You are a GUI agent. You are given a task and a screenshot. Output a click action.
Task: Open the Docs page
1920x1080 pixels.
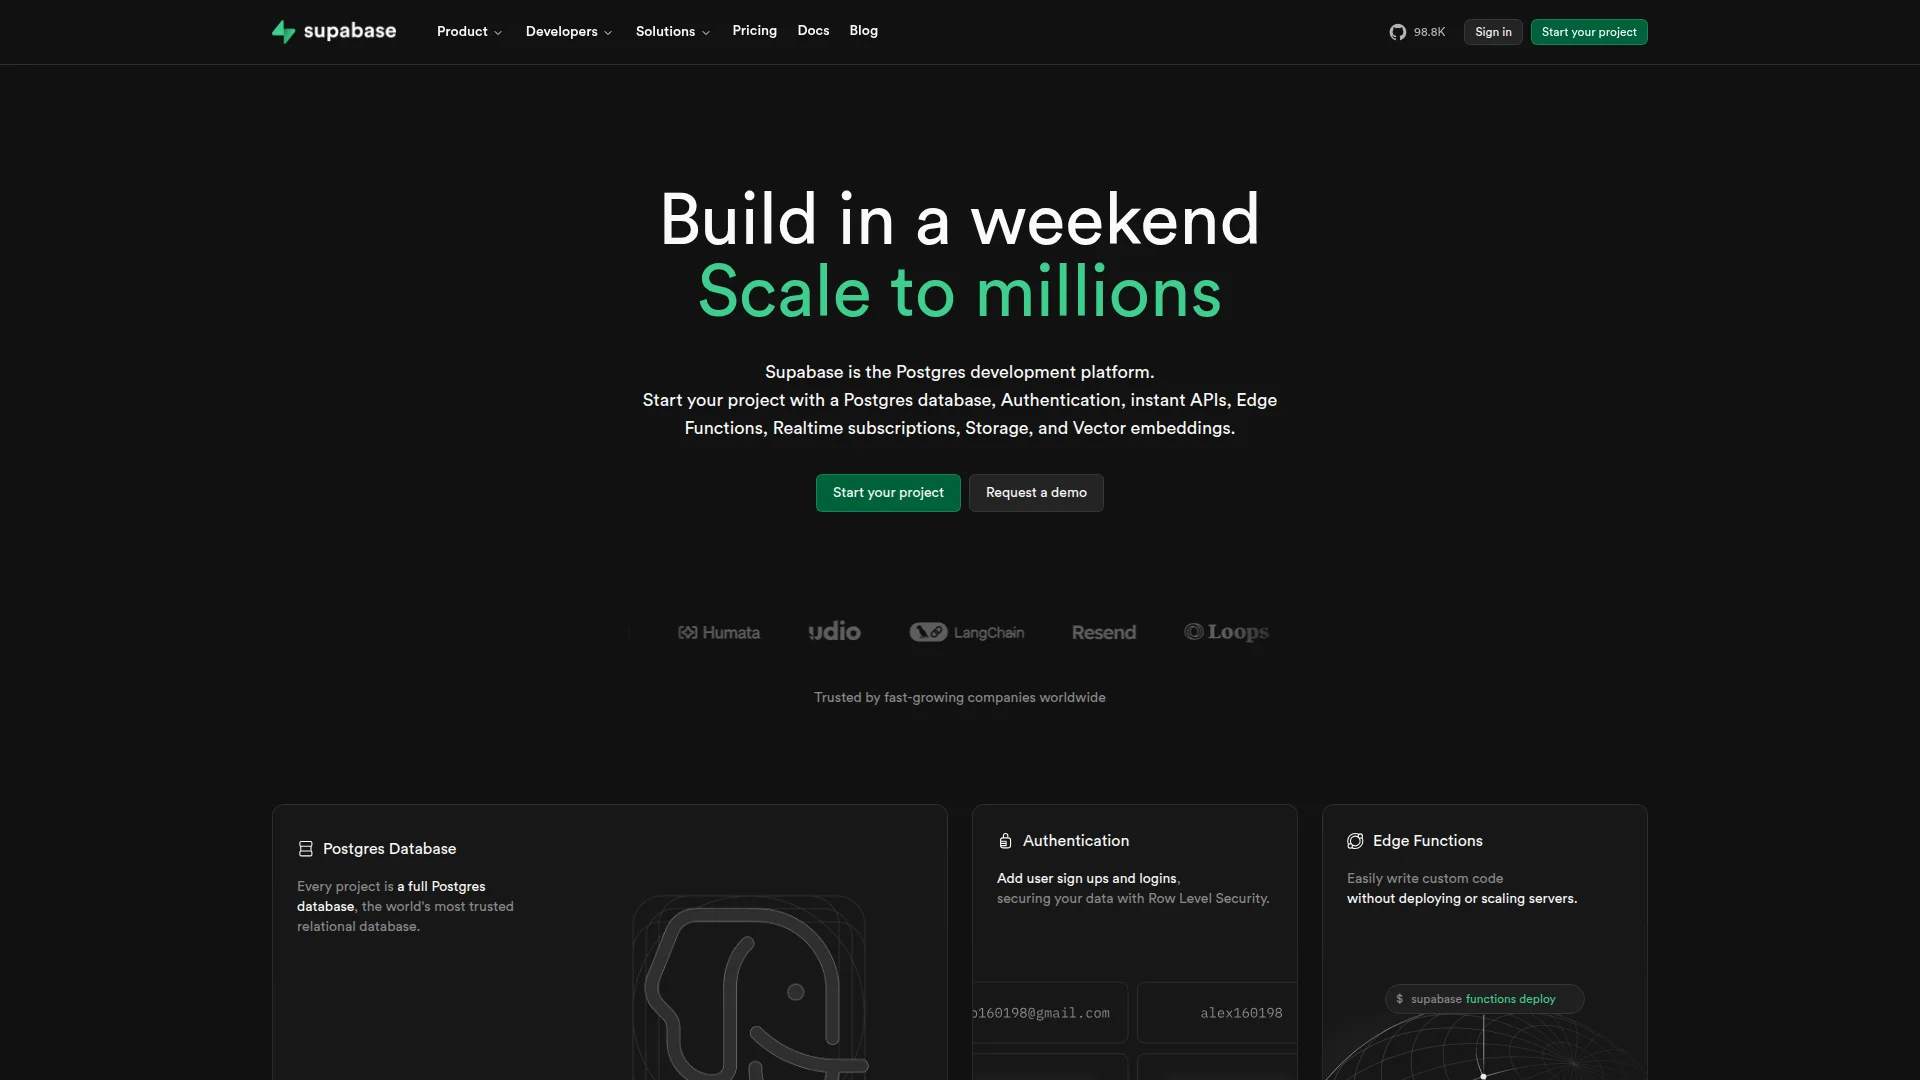[813, 31]
